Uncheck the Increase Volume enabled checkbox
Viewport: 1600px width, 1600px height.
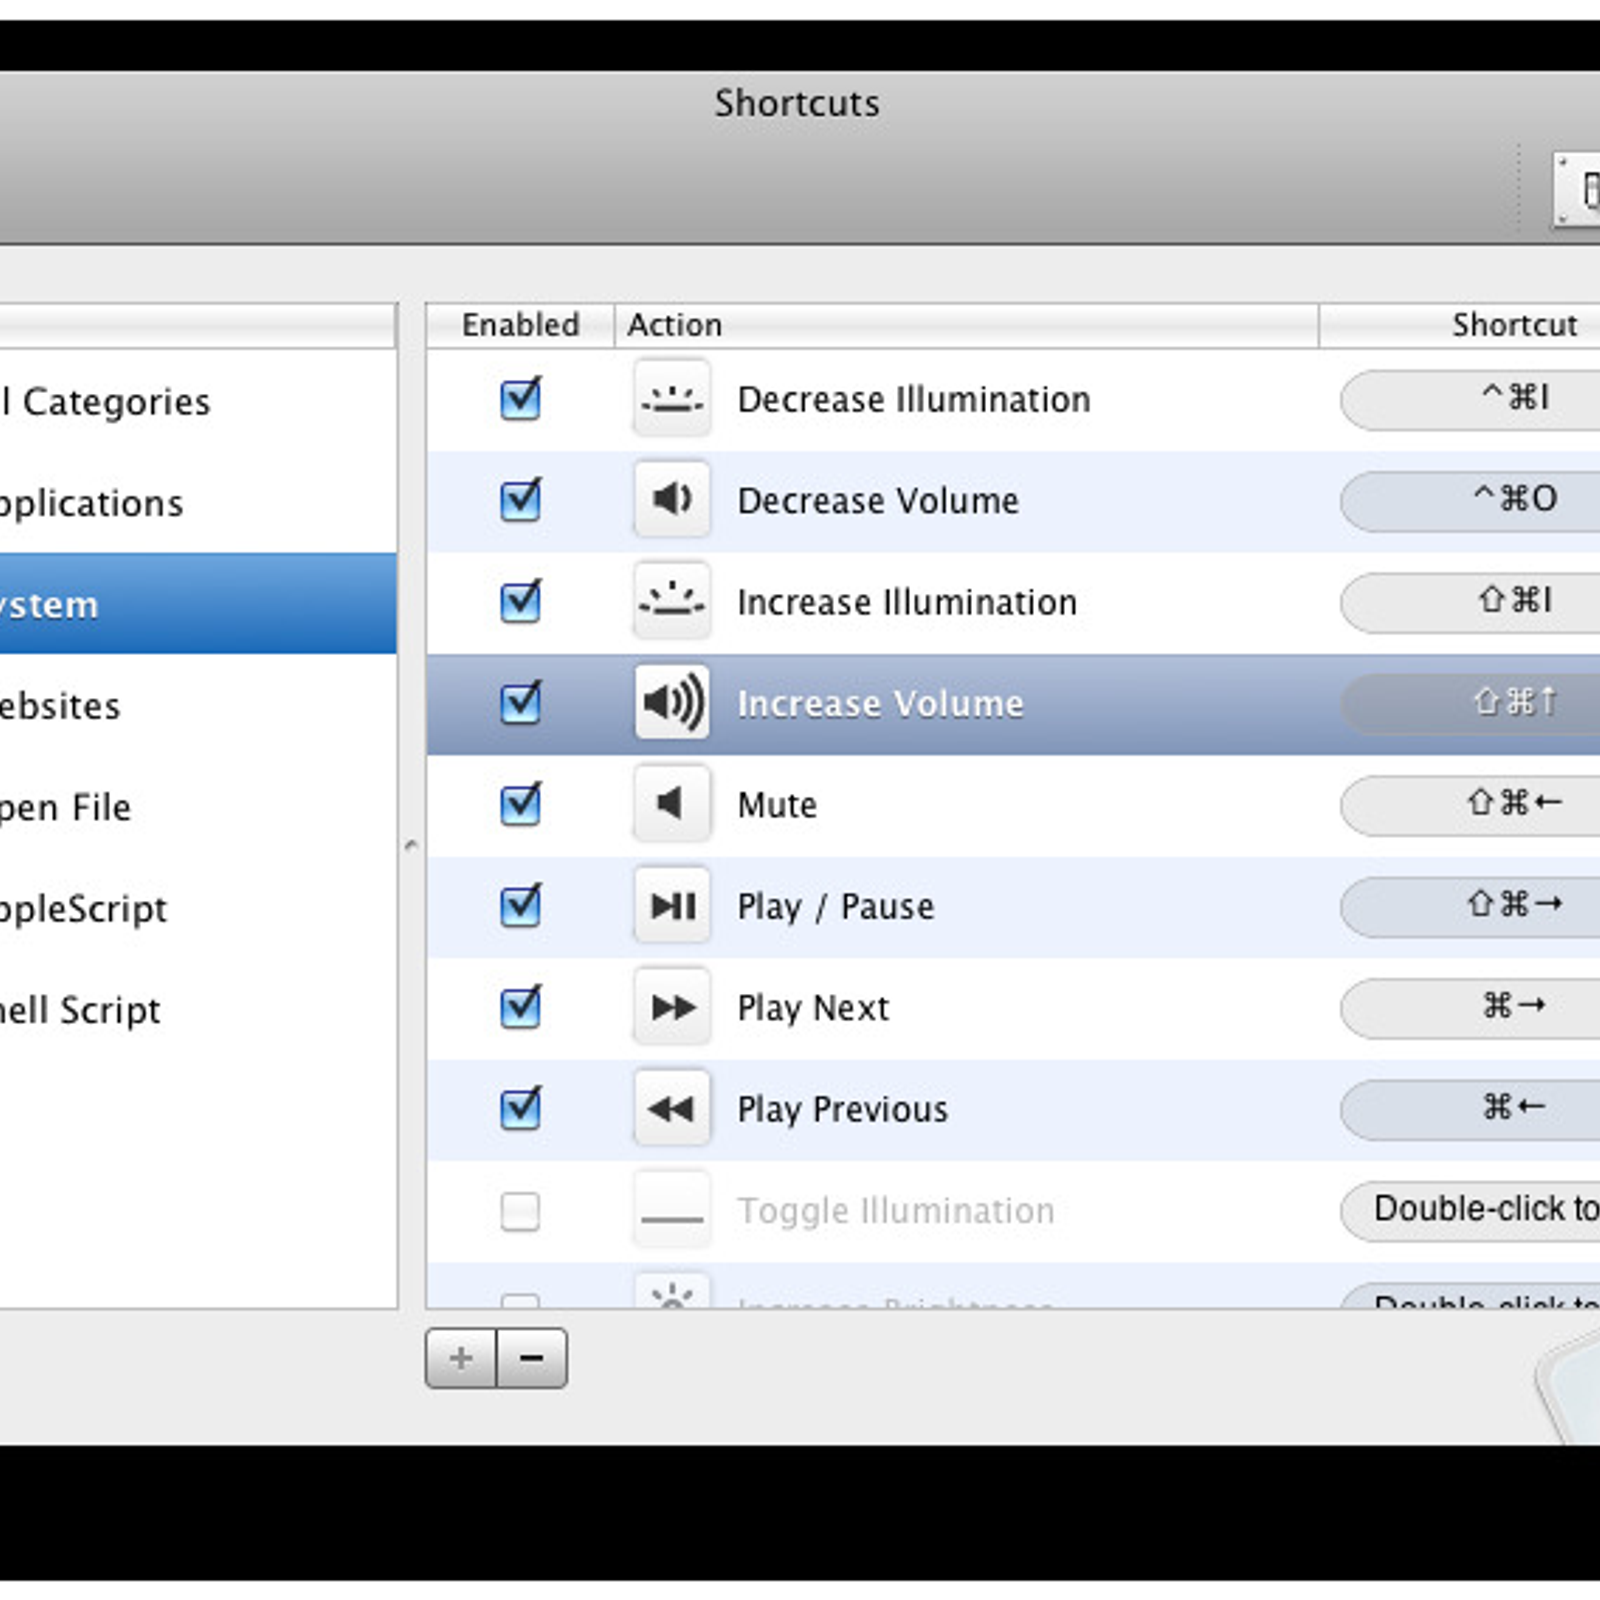(x=520, y=704)
